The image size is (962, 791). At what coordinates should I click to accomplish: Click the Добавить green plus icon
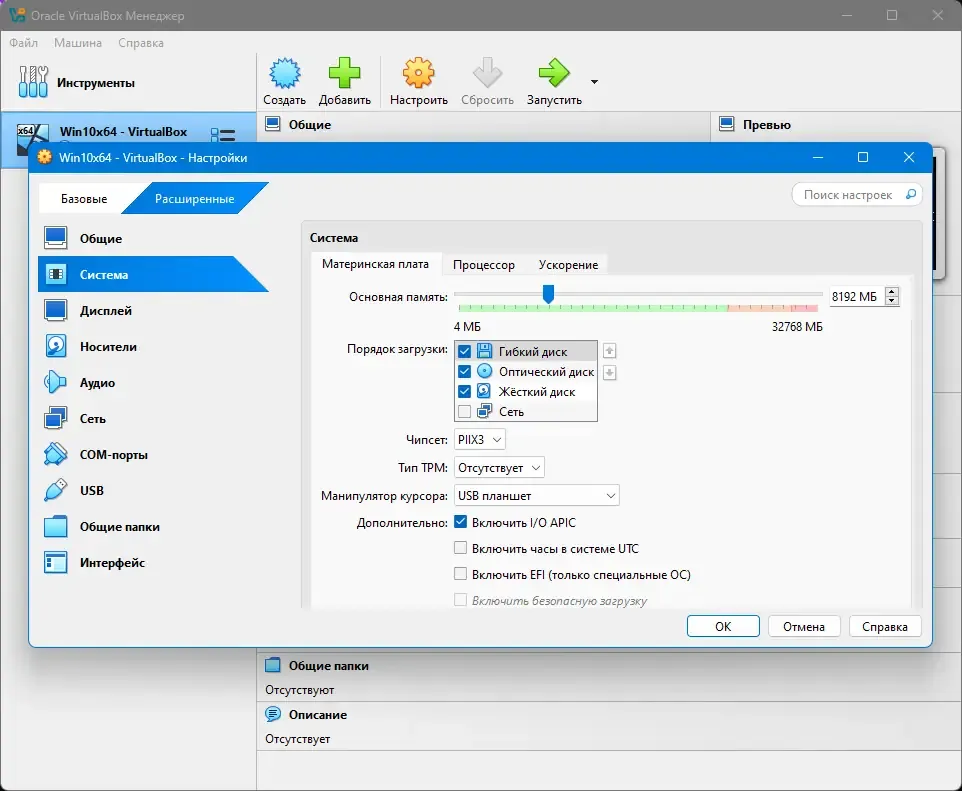tap(344, 74)
